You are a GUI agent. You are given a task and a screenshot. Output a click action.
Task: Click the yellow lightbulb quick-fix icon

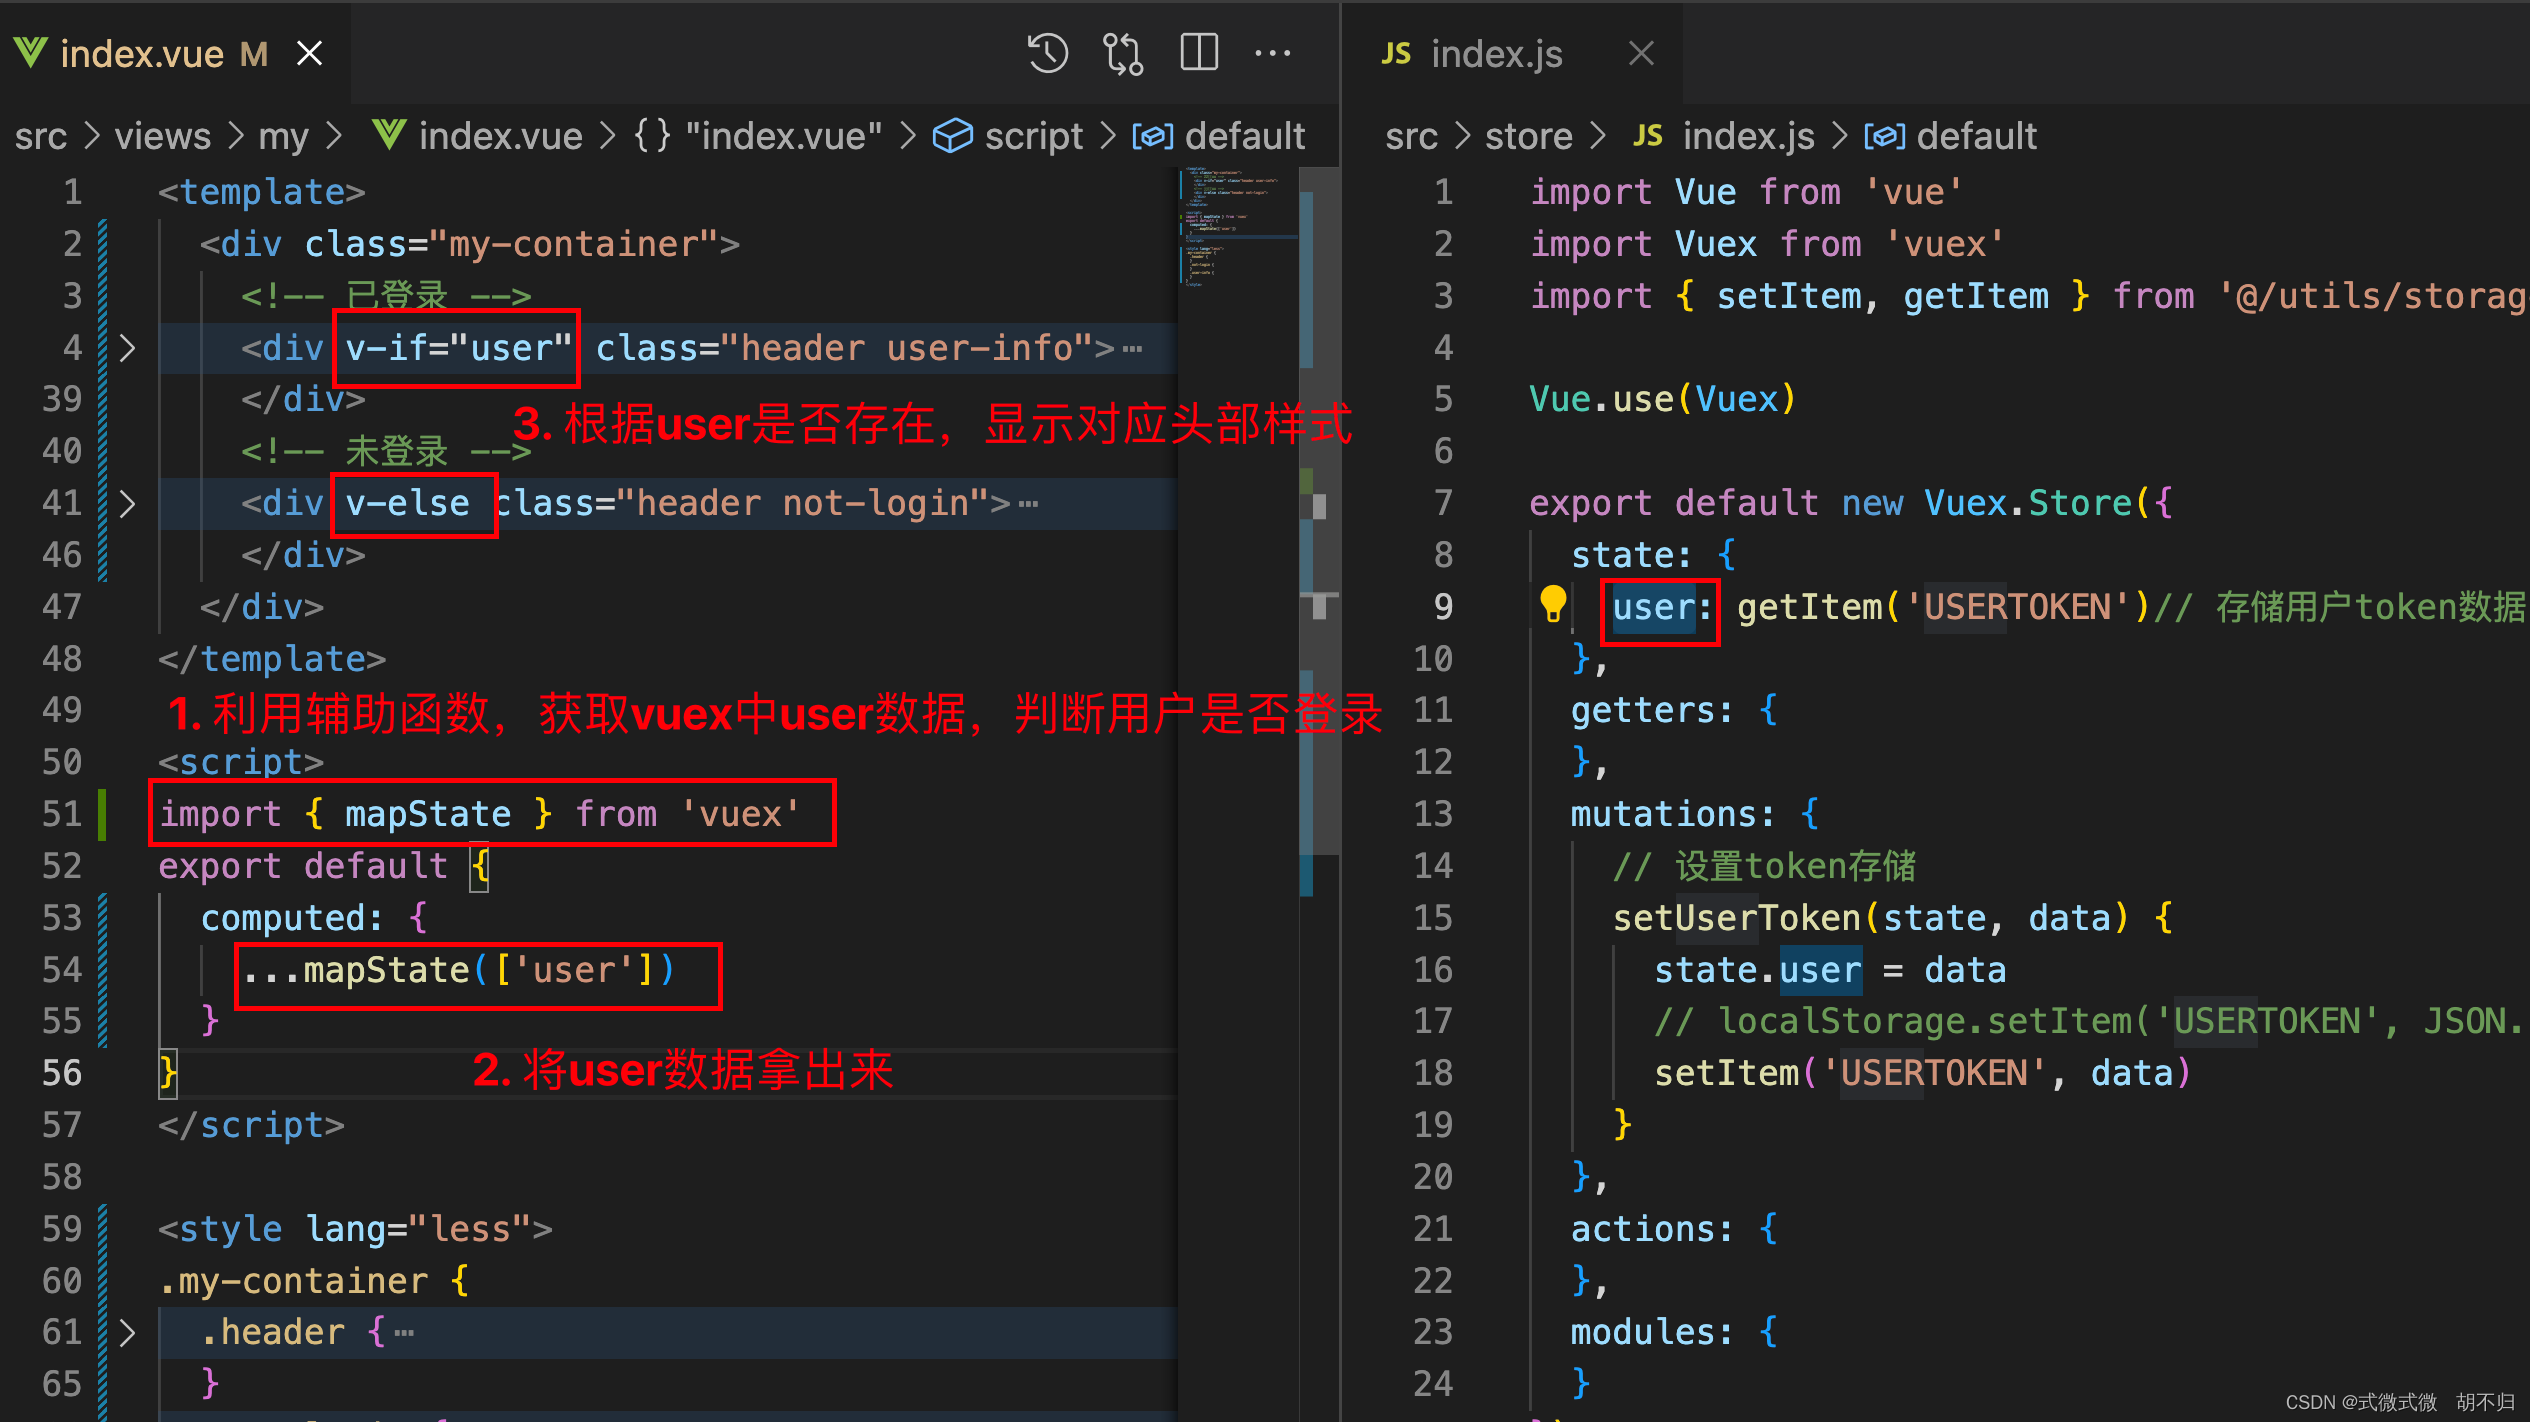pyautogui.click(x=1552, y=604)
